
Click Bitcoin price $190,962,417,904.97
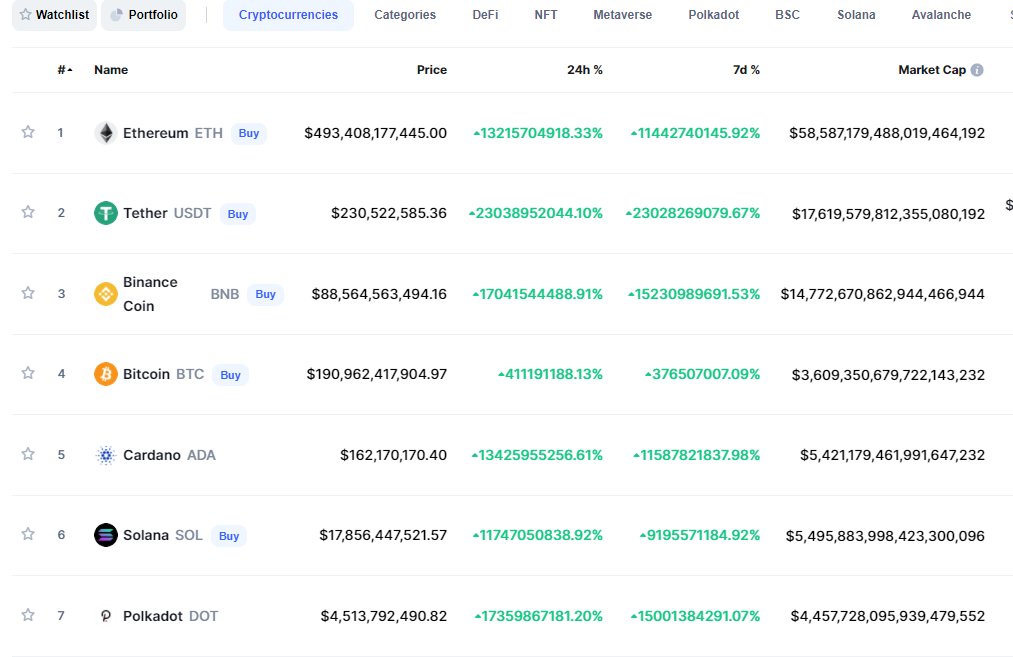(x=377, y=374)
